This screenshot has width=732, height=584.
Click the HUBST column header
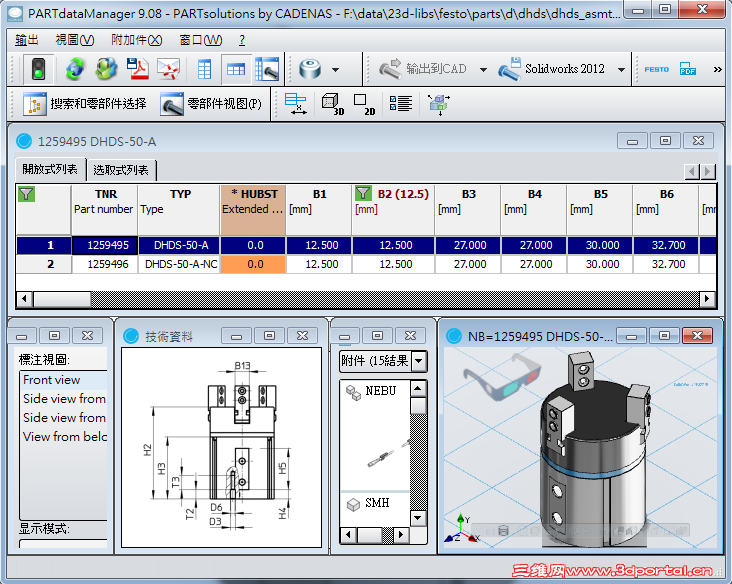pos(253,210)
